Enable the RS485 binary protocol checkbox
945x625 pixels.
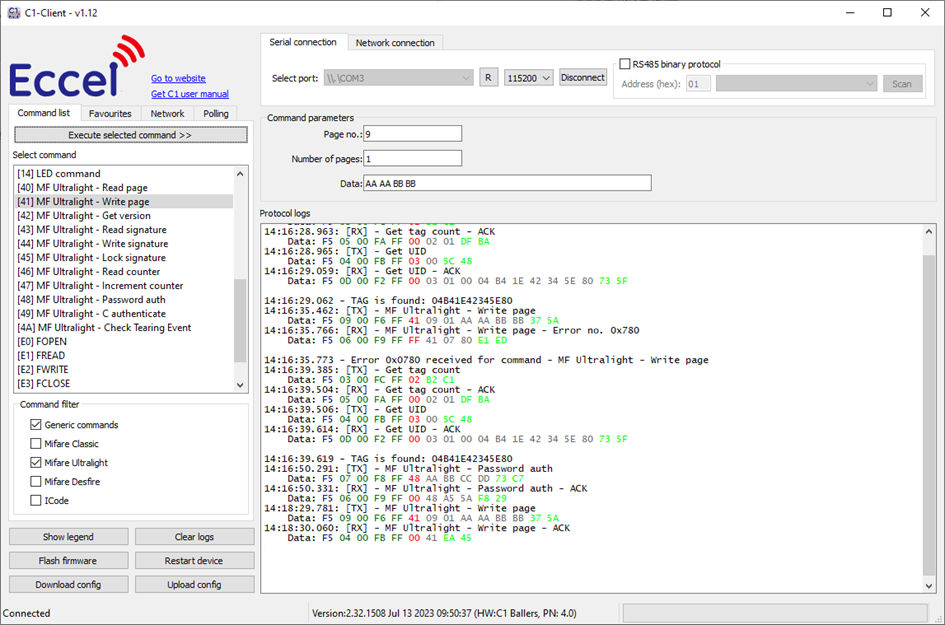(x=625, y=64)
